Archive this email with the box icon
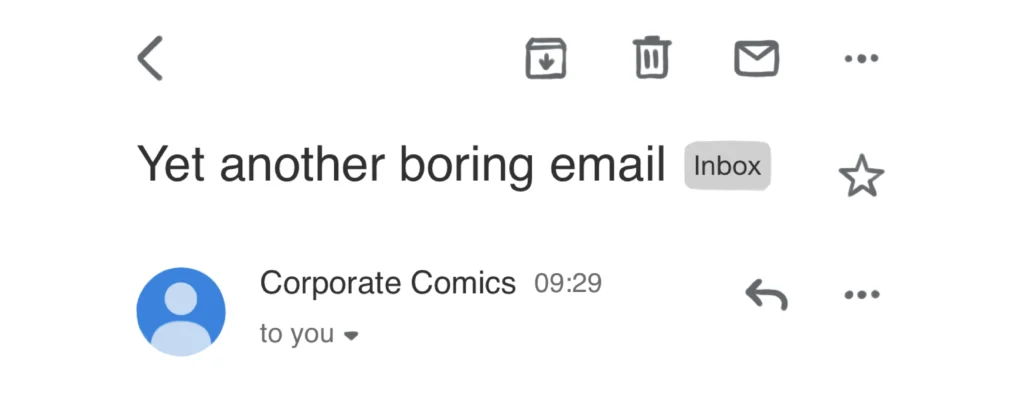The image size is (1024, 394). point(546,58)
